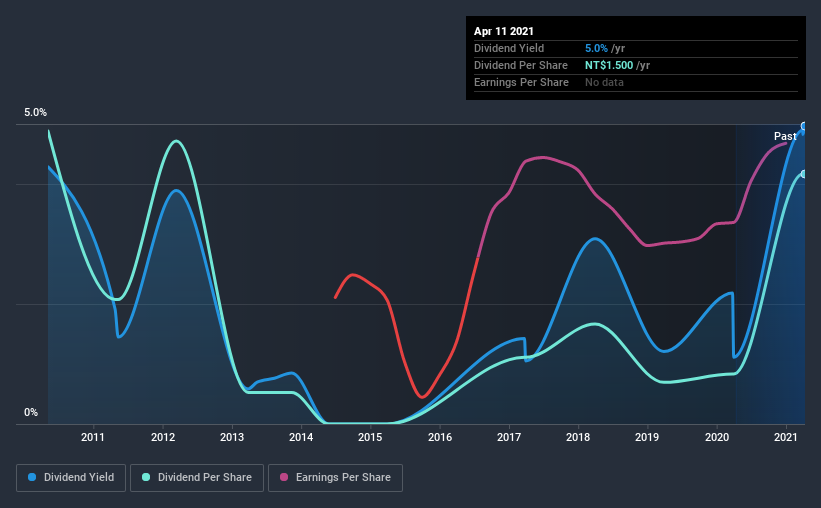
Task: Click the NT$1.500 Dividend Per Share value
Action: click(x=609, y=65)
